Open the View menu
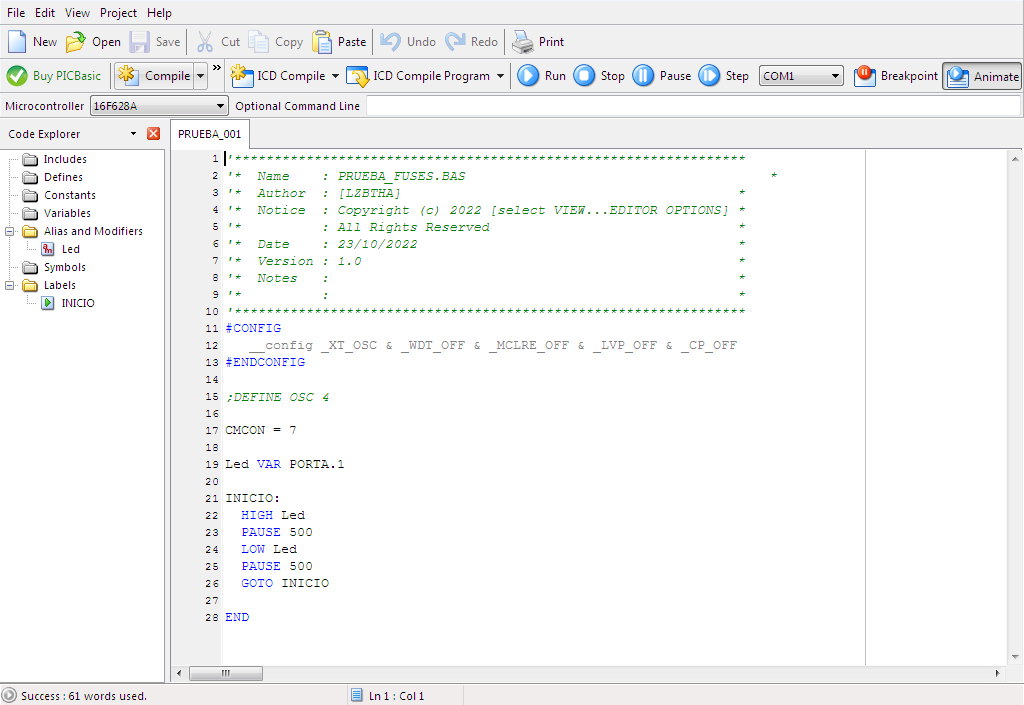The height and width of the screenshot is (705, 1024). [x=77, y=13]
